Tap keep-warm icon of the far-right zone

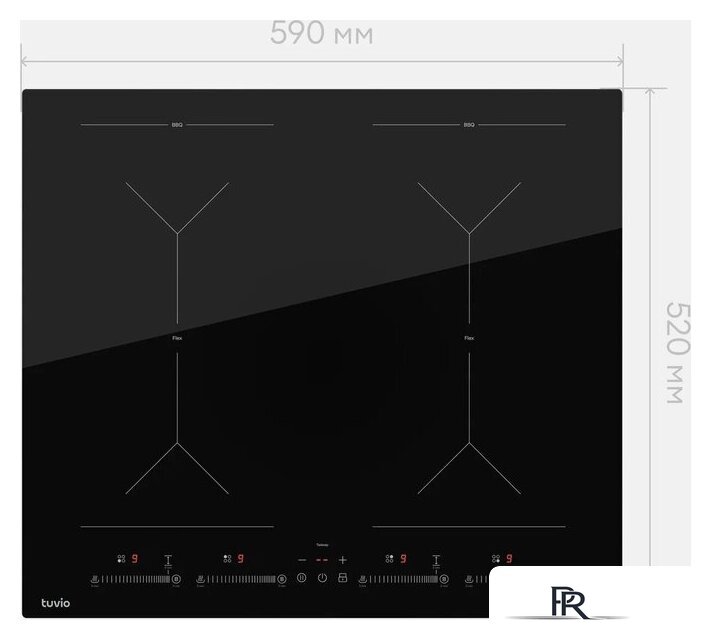(469, 579)
